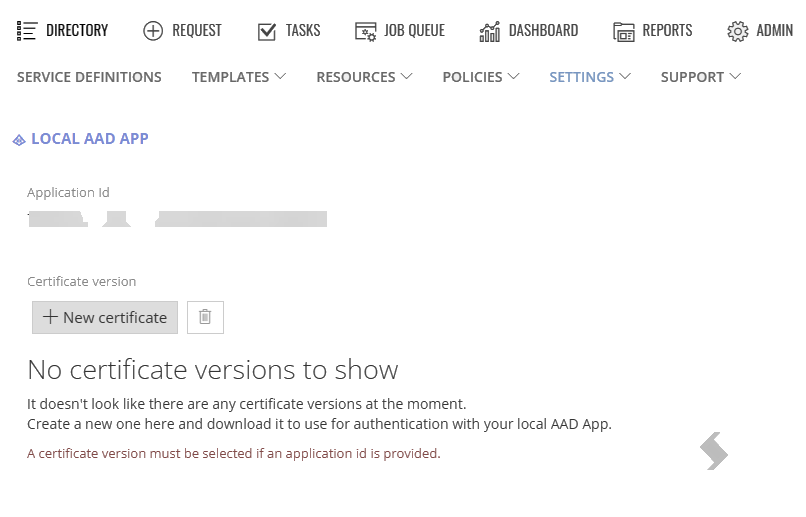
Task: Expand the SETTINGS dropdown
Action: click(590, 77)
